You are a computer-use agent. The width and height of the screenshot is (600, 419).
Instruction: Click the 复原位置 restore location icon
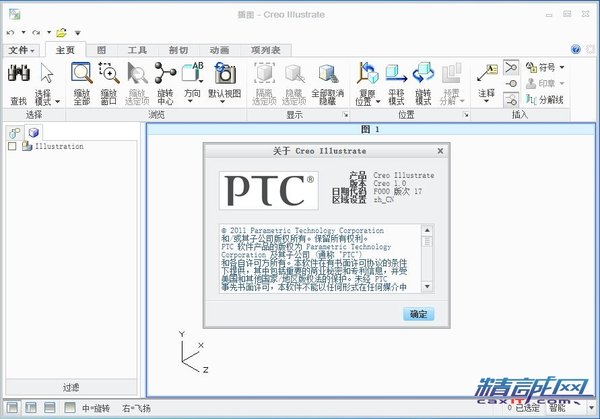367,73
